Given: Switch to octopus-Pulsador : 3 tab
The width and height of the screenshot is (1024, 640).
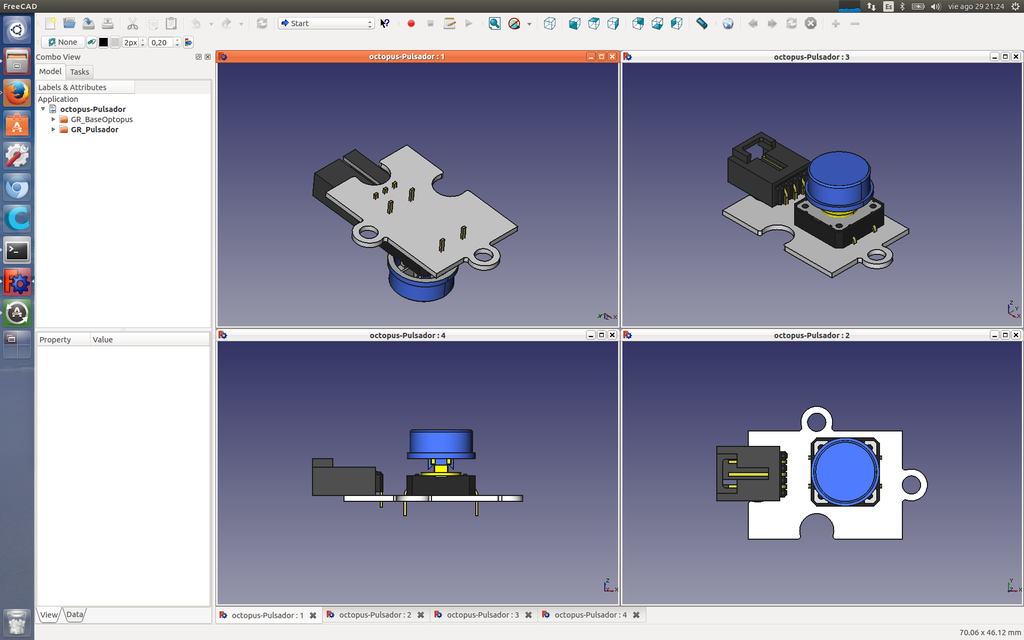Looking at the screenshot, I should [482, 615].
